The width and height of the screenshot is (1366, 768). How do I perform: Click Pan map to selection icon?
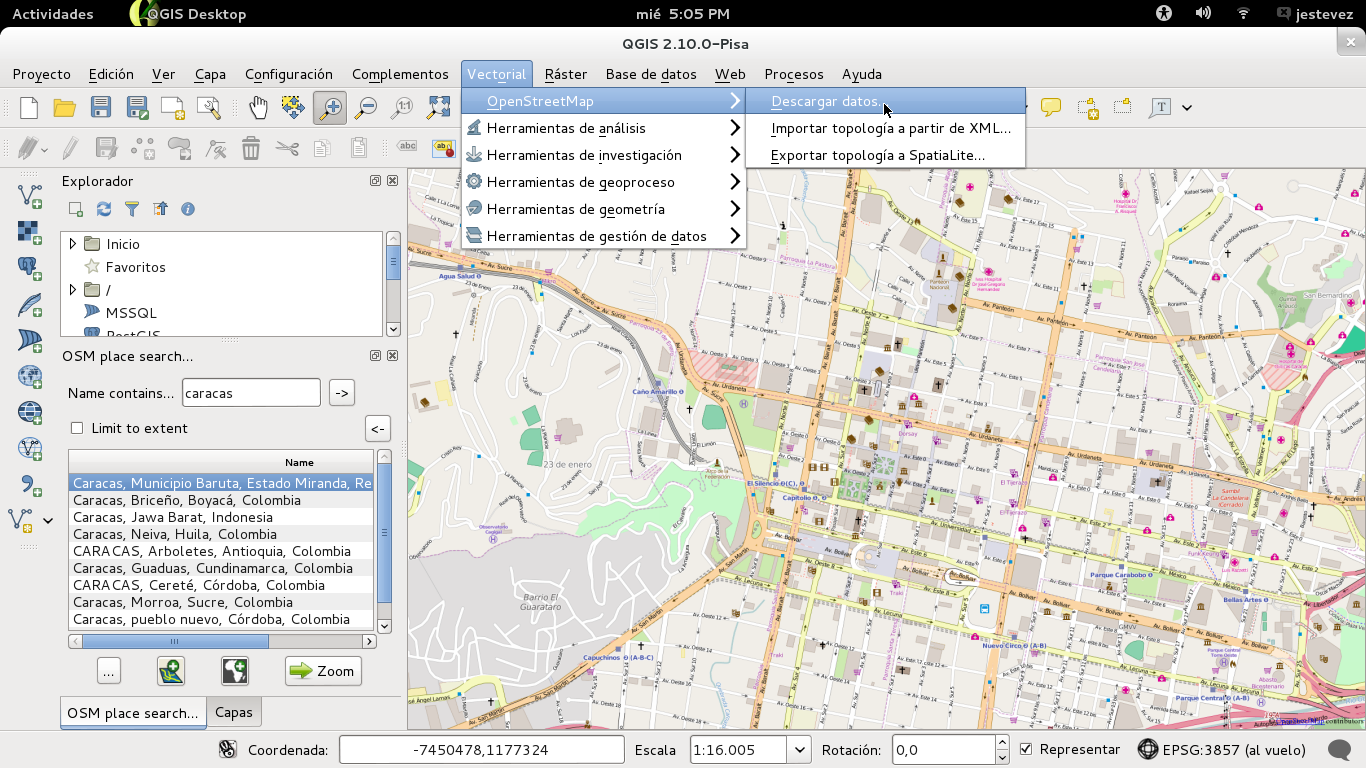(x=293, y=107)
